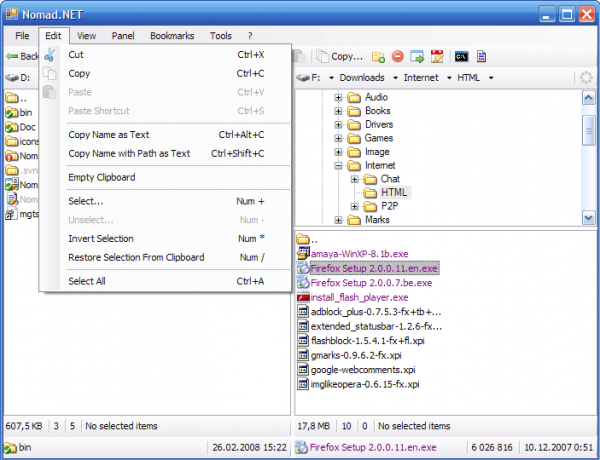Screen dimensions: 600x460
Task: Click the red delete toolbar icon
Action: coord(398,57)
